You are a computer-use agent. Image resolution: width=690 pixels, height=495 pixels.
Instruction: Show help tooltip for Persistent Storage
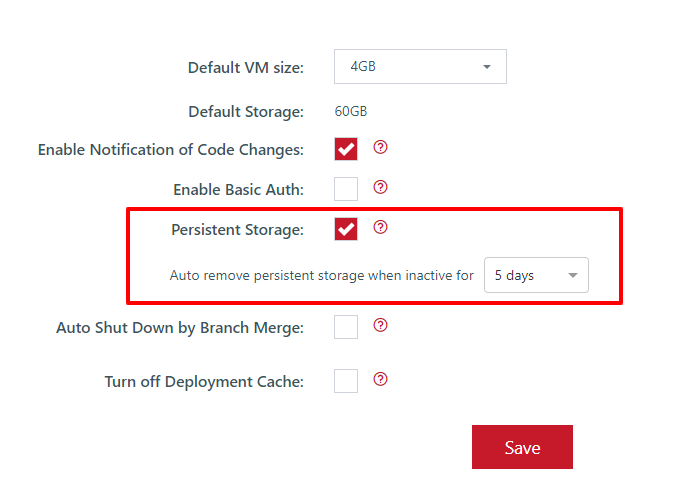point(380,227)
